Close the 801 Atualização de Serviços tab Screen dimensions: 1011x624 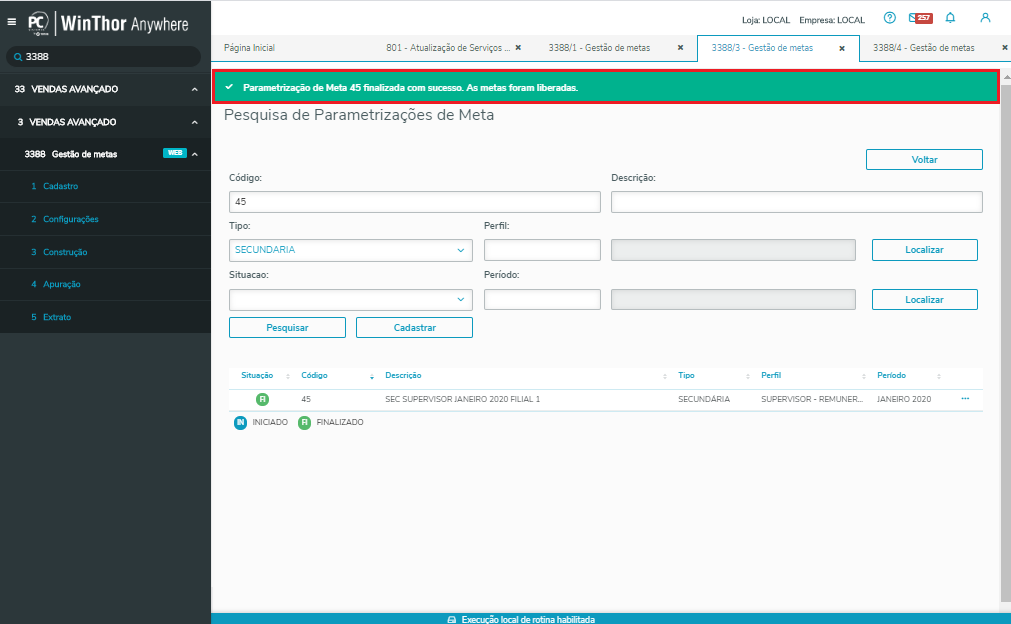tap(518, 48)
